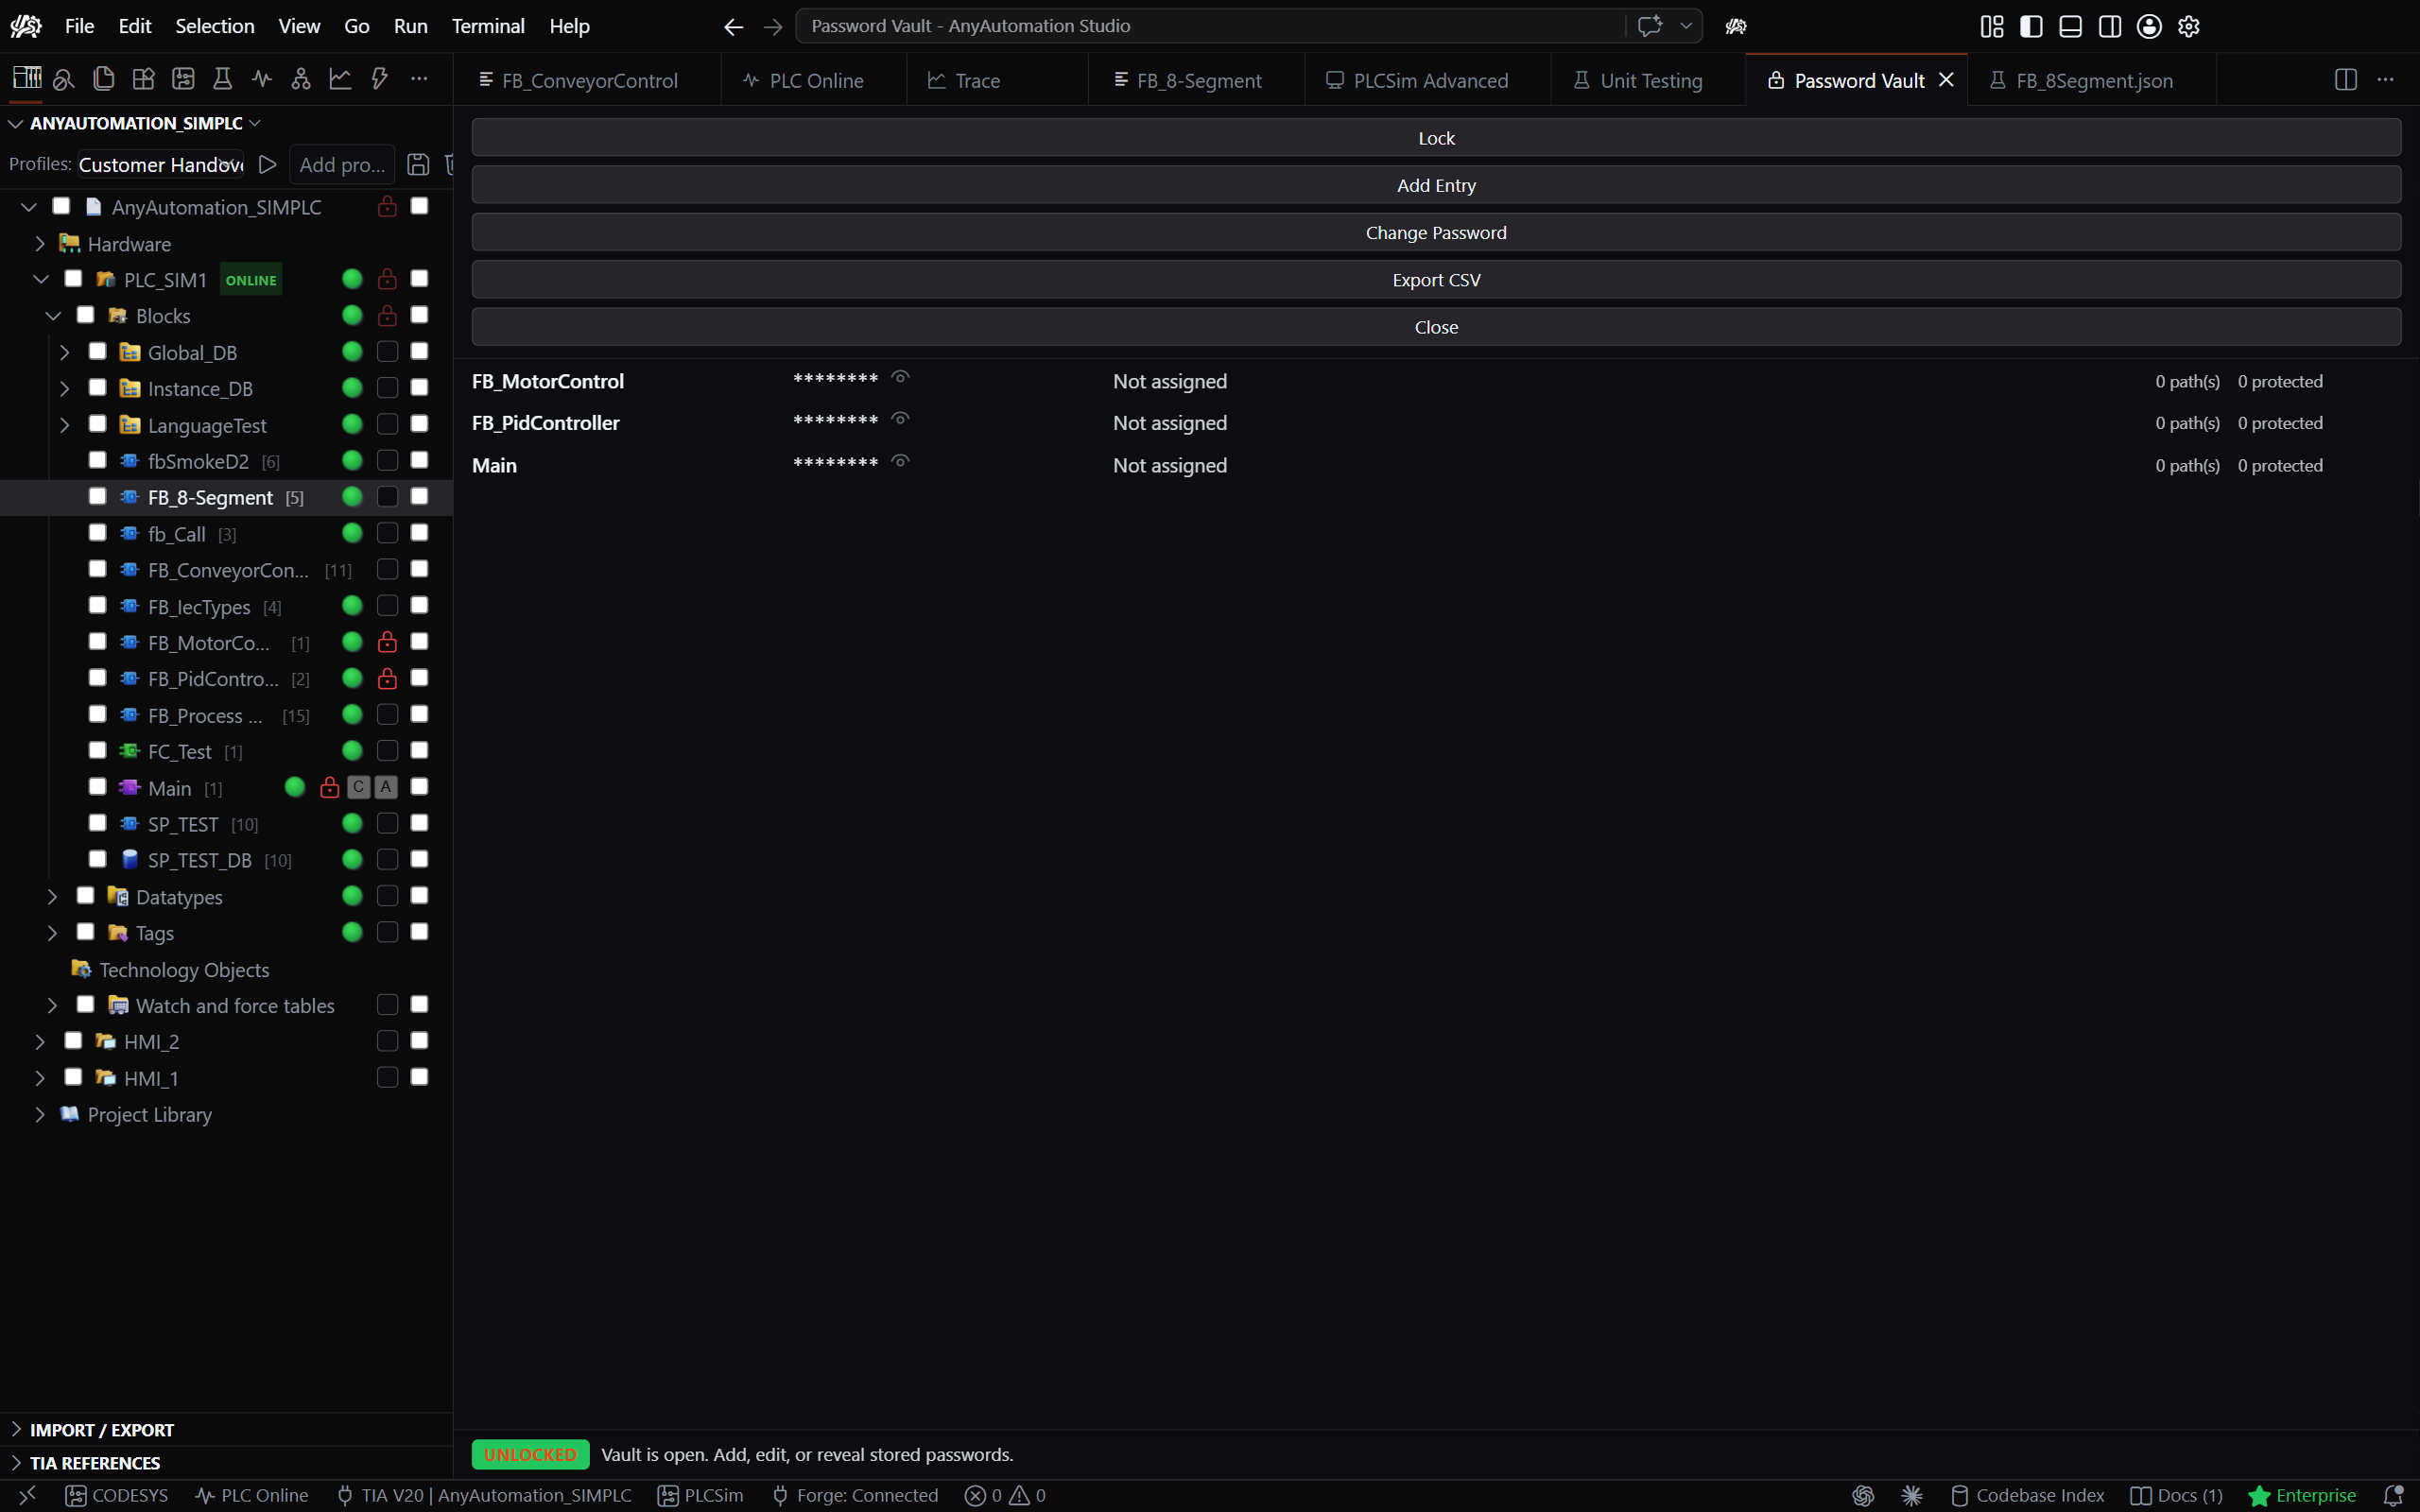Collapse the ANYAUTOMATION_SIMPLC section
2420x1512 pixels.
16,123
